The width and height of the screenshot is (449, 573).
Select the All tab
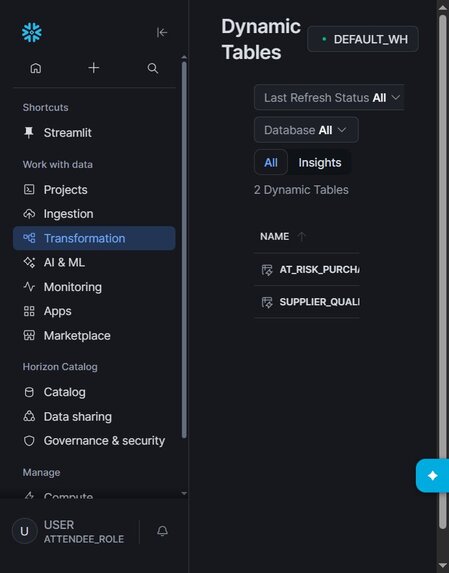(x=271, y=162)
